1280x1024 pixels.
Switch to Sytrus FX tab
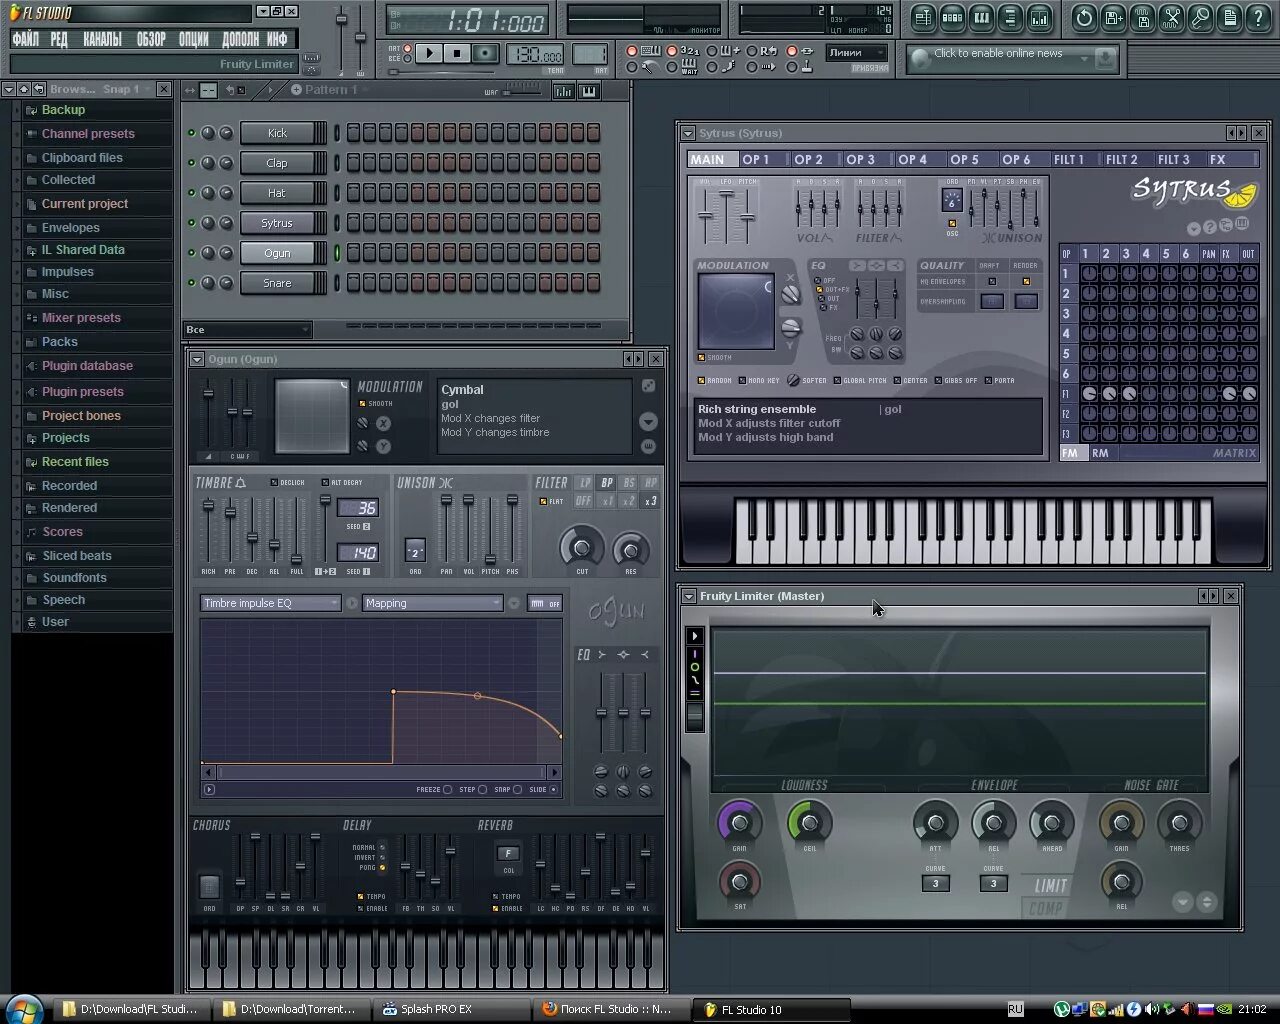1217,159
